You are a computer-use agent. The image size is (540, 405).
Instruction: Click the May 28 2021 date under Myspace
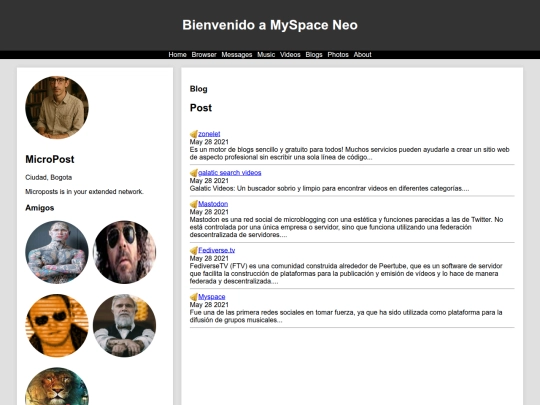click(x=209, y=305)
